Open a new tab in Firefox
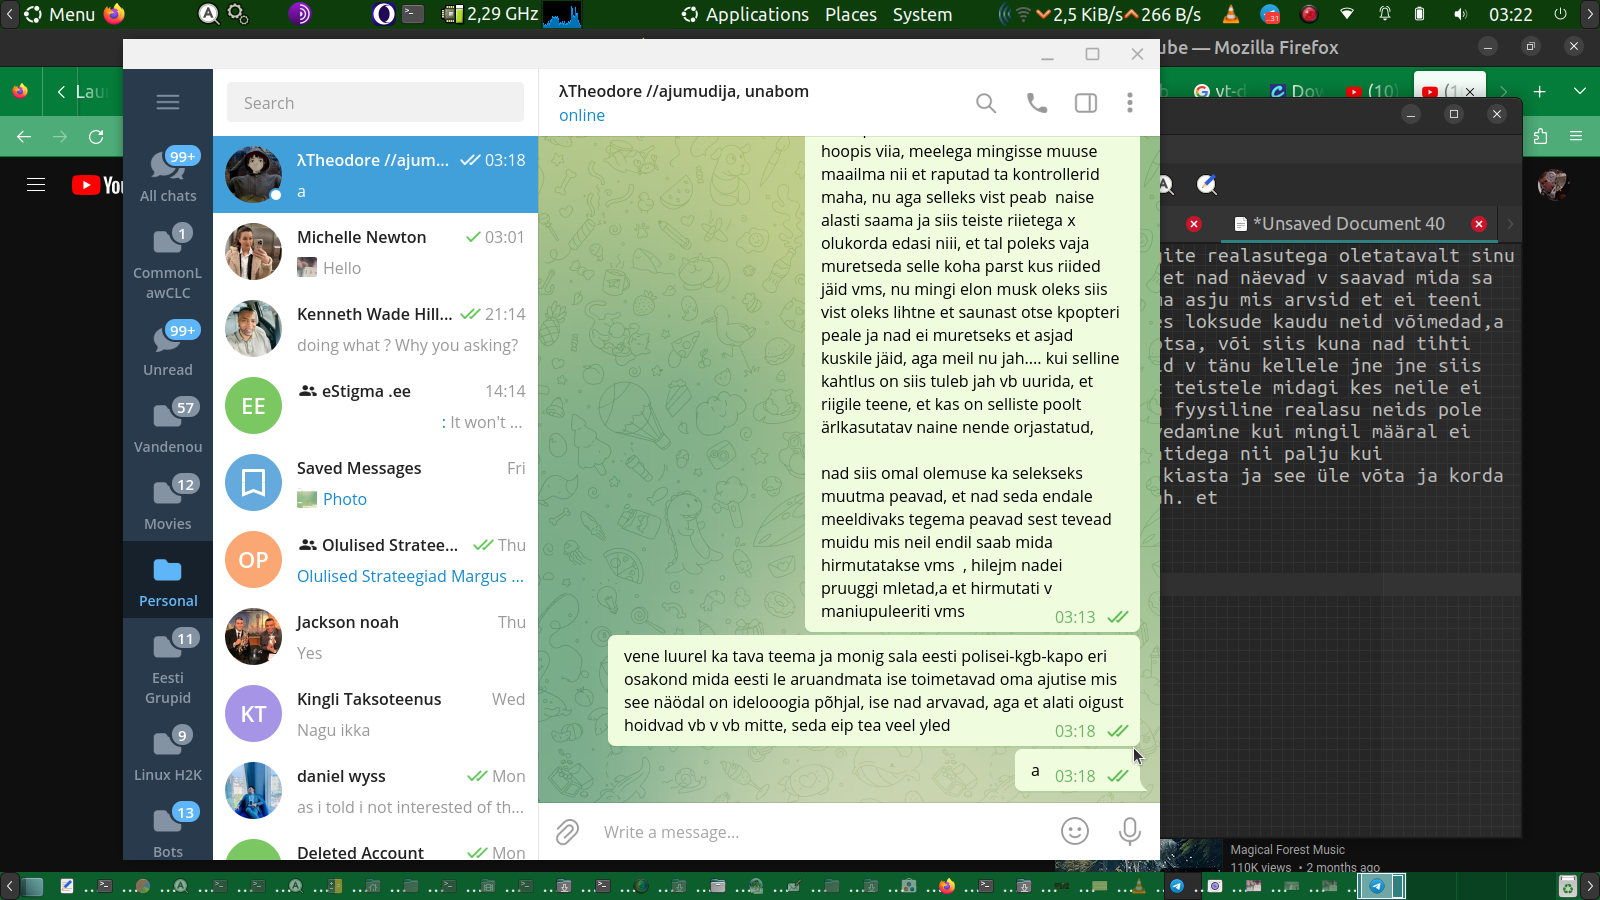Image resolution: width=1600 pixels, height=900 pixels. pyautogui.click(x=1540, y=91)
